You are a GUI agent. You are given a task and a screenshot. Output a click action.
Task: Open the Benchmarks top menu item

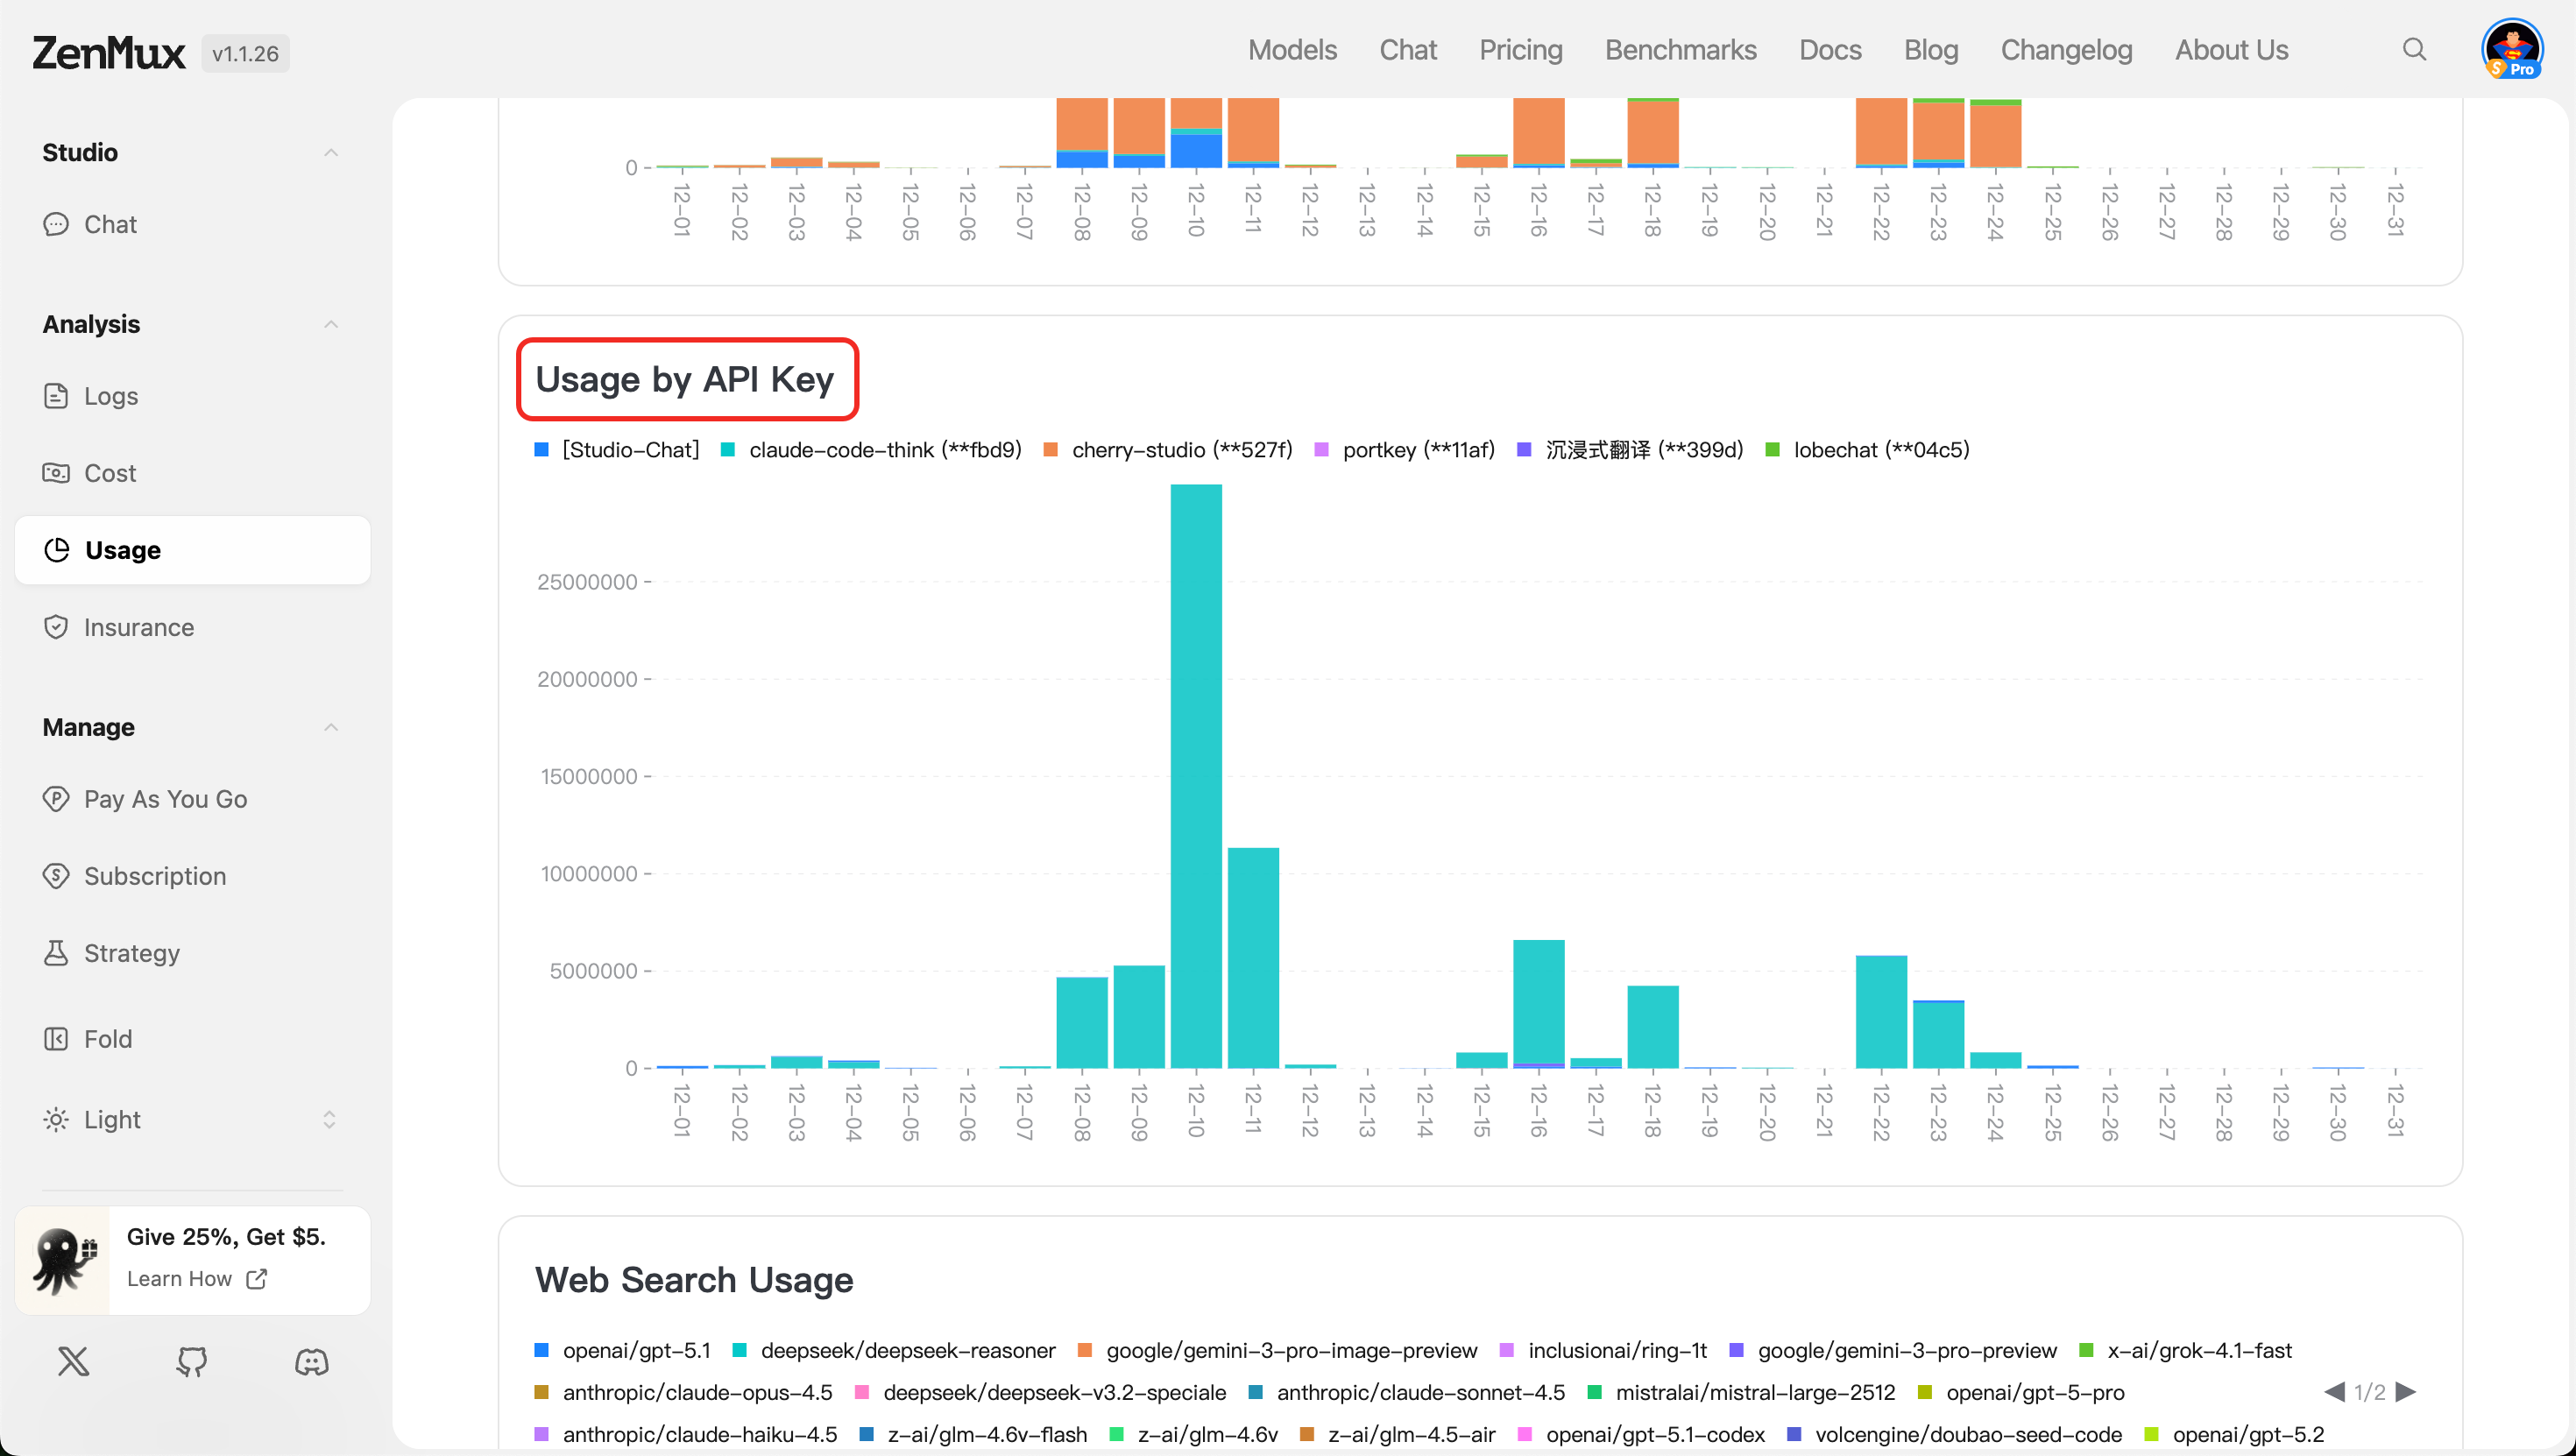point(1680,49)
